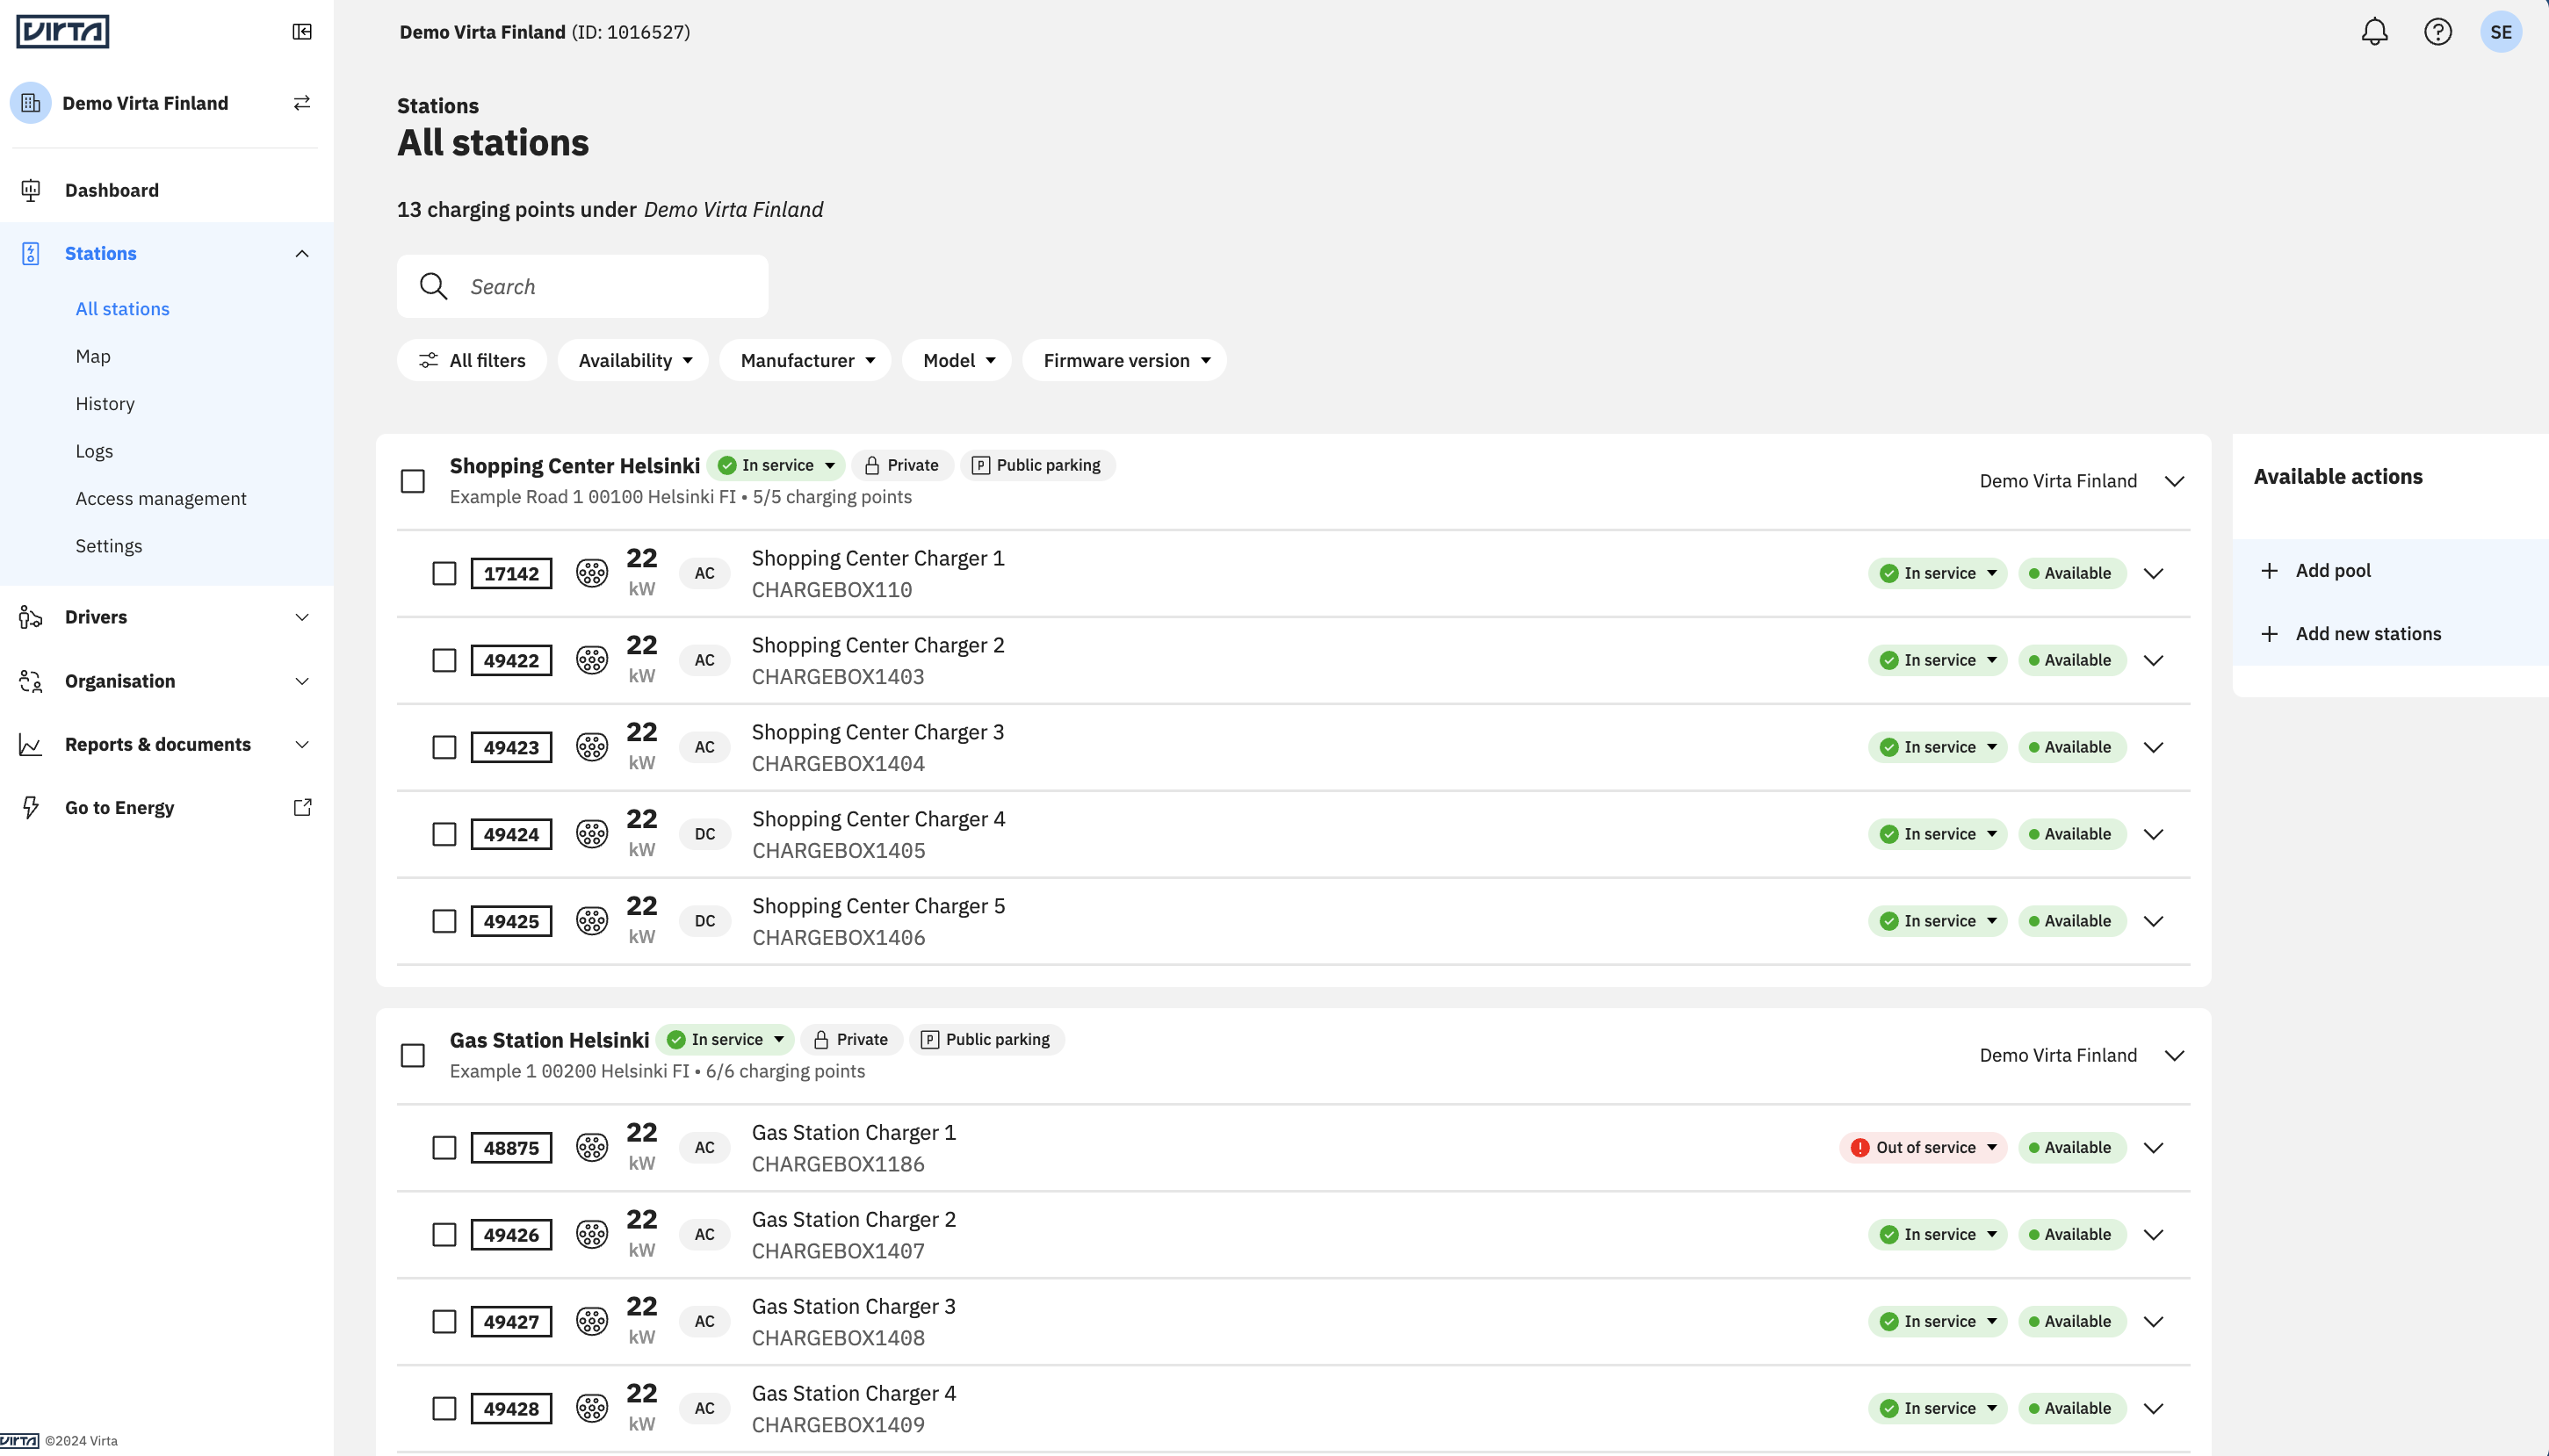Click the connector icon for charger 49427
2549x1456 pixels.
tap(592, 1322)
